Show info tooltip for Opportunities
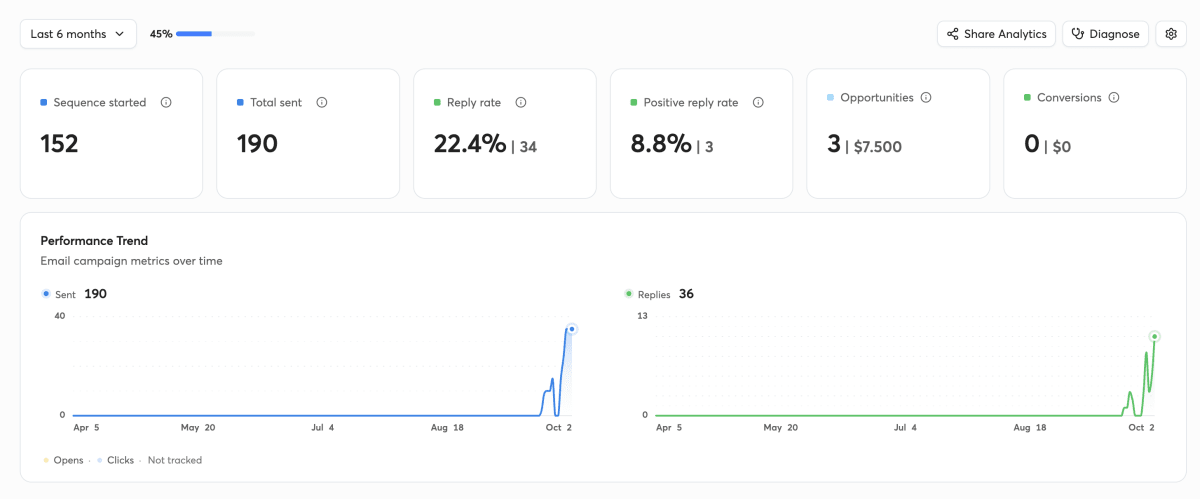 (926, 98)
